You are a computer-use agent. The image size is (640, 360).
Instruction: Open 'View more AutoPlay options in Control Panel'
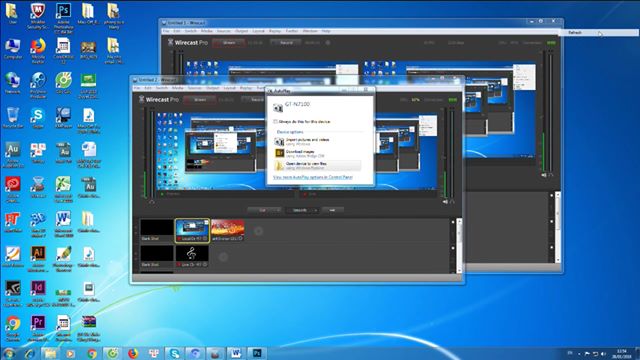313,177
